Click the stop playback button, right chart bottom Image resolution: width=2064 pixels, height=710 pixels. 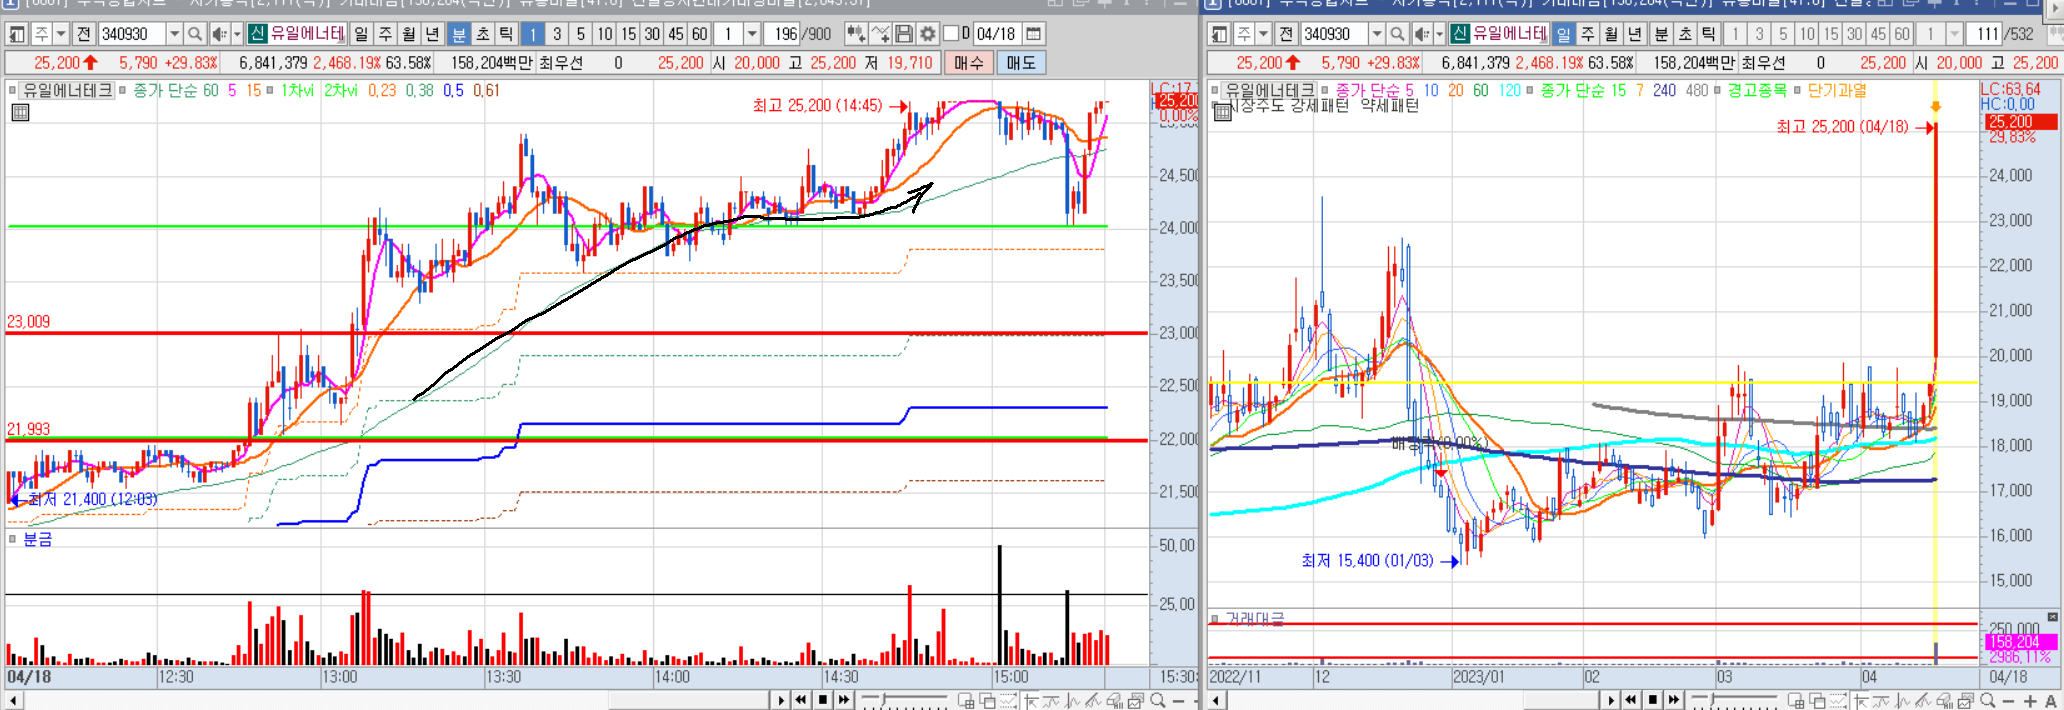(1652, 700)
